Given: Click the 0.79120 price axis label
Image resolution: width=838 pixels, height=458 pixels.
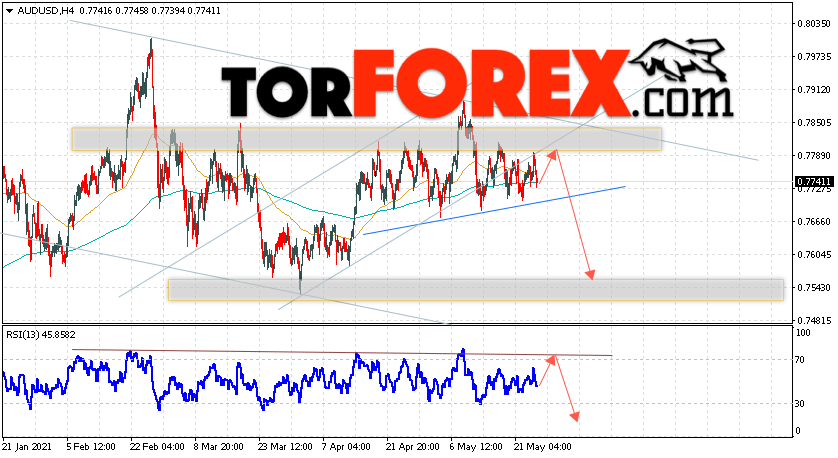Looking at the screenshot, I should click(x=814, y=90).
